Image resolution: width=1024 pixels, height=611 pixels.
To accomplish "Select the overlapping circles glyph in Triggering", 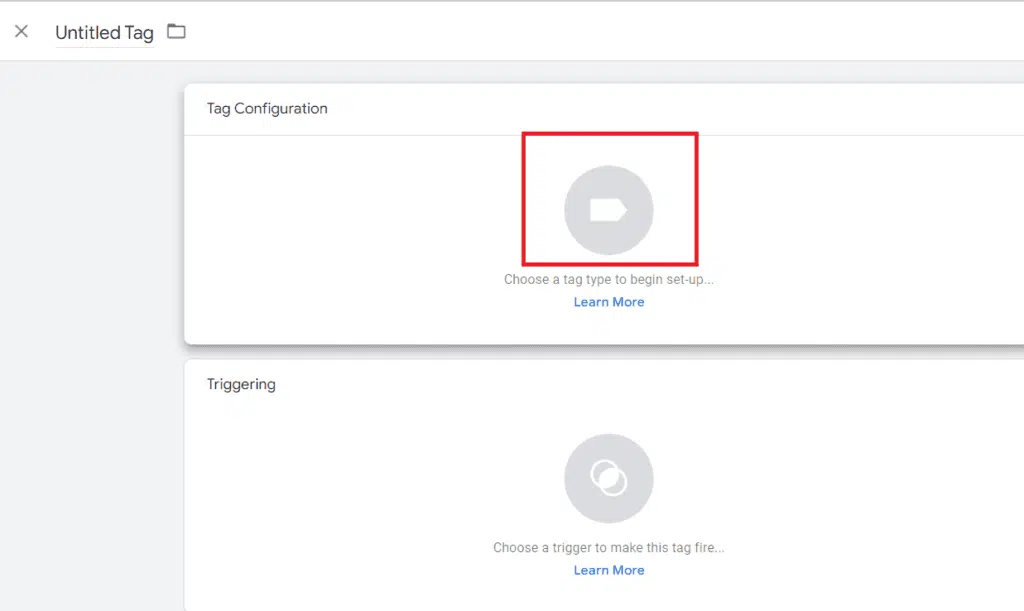I will 608,478.
